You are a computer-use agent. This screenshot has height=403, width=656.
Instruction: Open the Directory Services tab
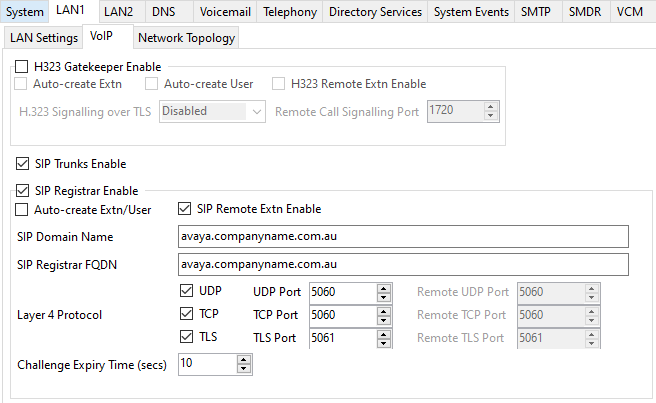pyautogui.click(x=375, y=12)
